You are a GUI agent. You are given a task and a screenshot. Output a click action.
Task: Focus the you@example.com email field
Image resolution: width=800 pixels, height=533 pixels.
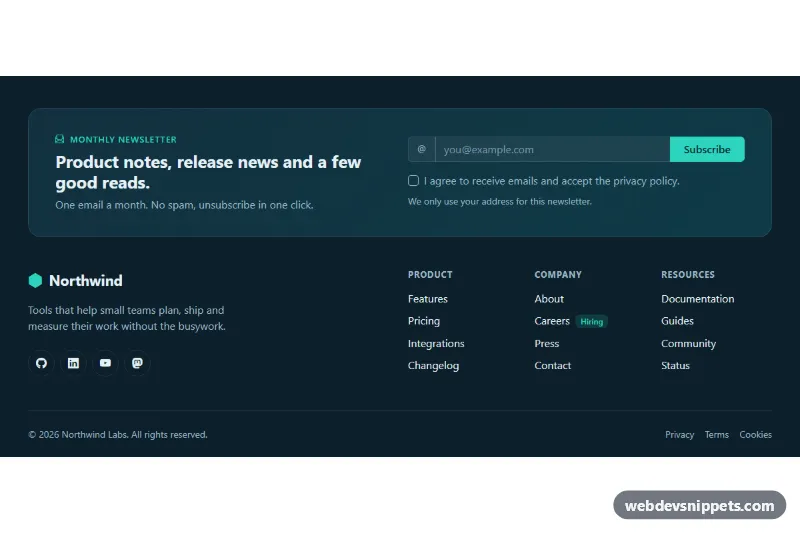(553, 149)
